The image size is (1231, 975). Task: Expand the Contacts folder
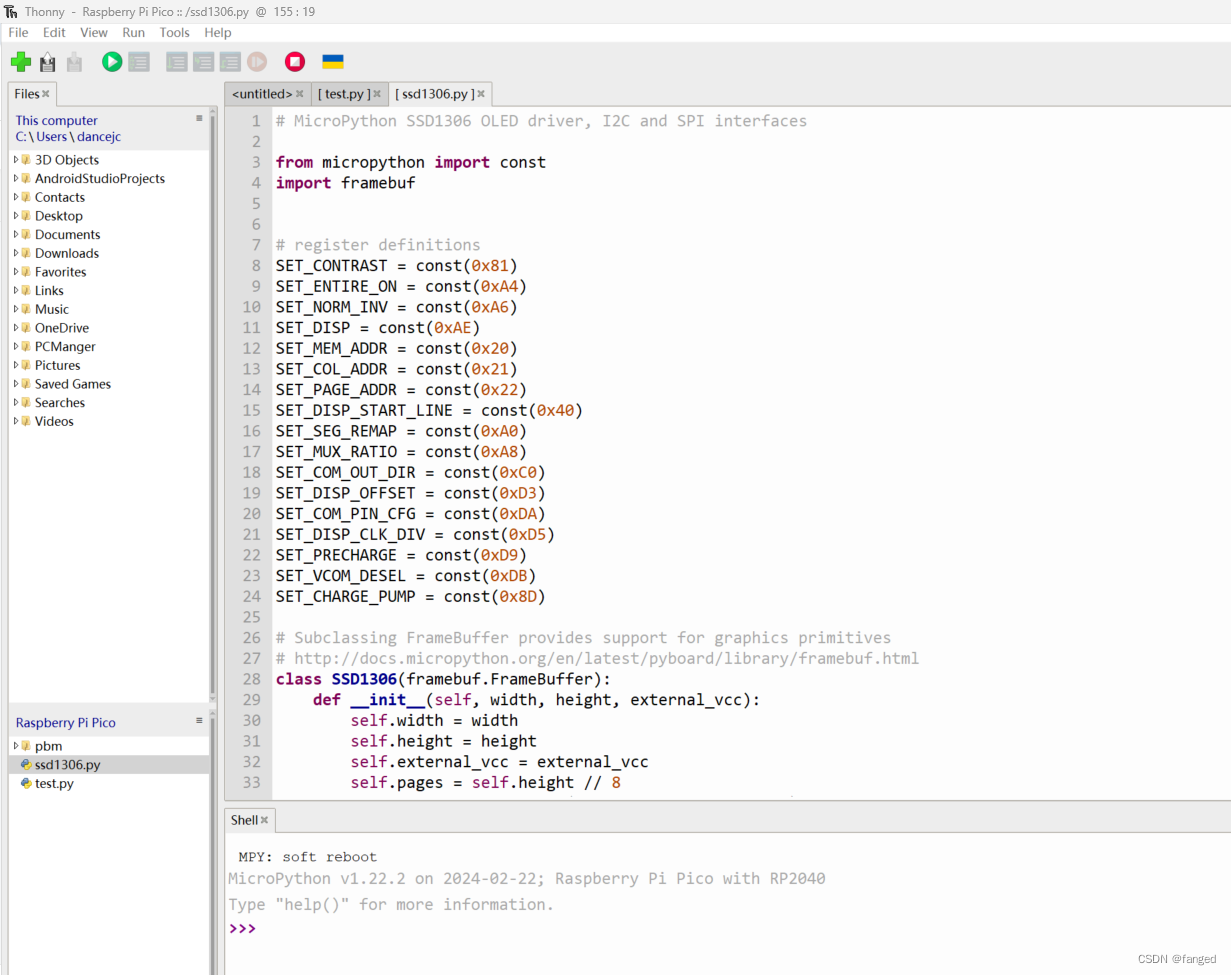[x=16, y=197]
